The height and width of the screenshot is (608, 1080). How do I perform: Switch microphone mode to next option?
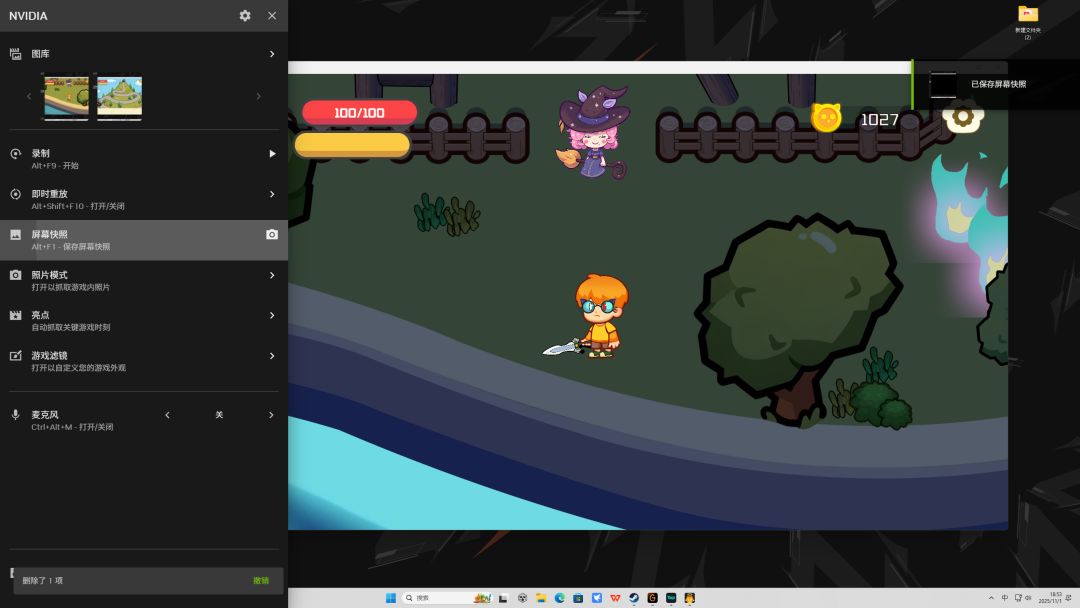(x=271, y=415)
